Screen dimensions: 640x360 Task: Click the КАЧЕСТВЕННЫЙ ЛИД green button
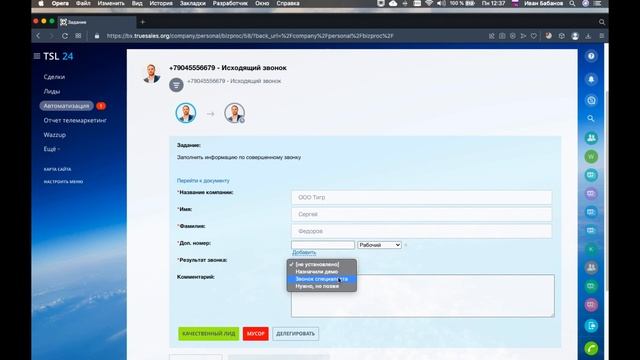click(209, 334)
